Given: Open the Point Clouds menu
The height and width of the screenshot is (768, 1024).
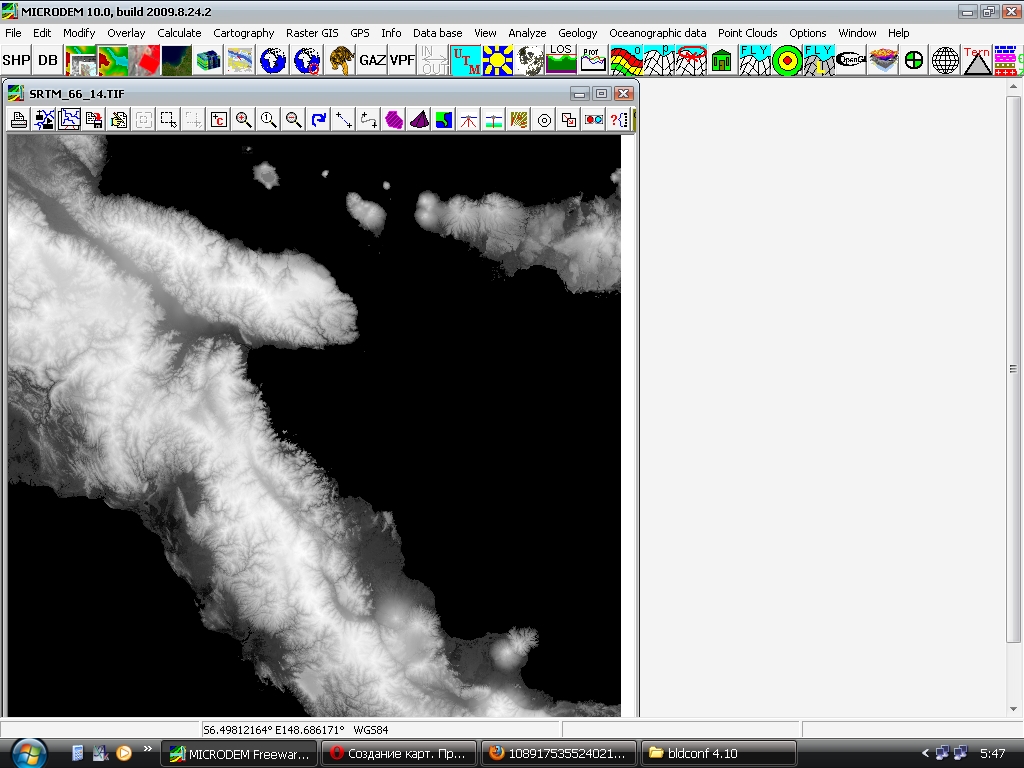Looking at the screenshot, I should tap(748, 33).
